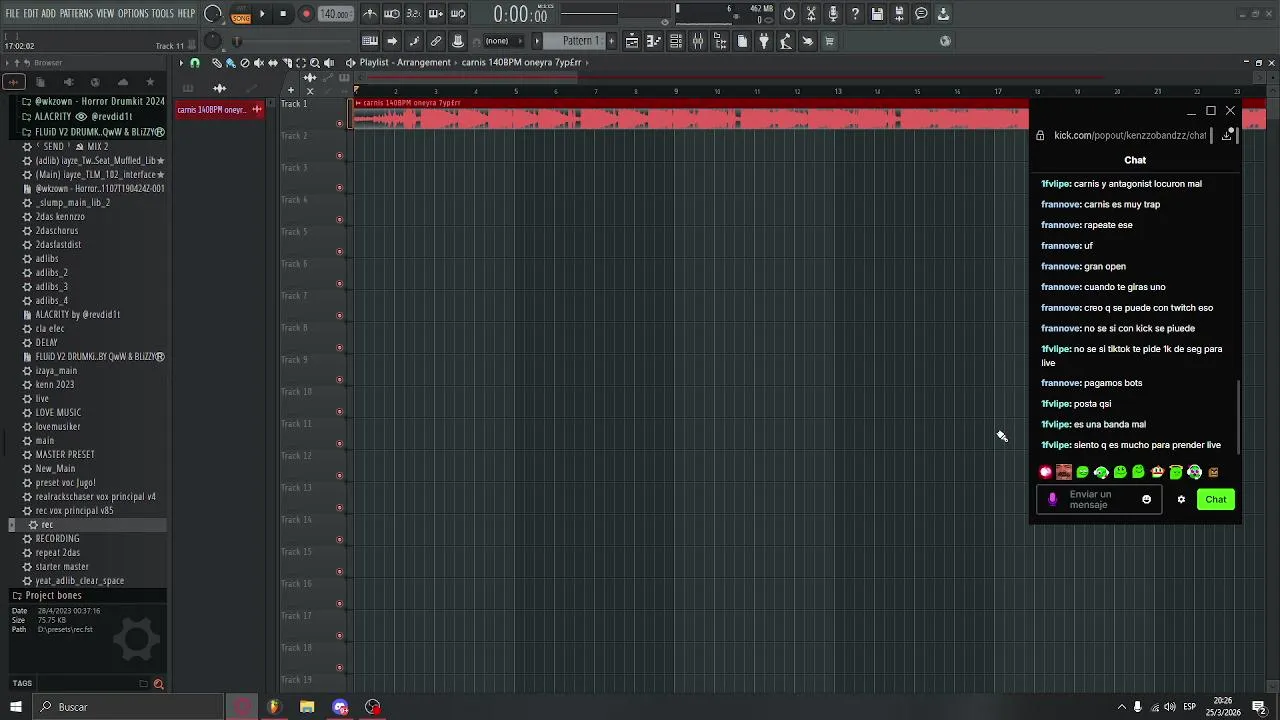This screenshot has width=1280, height=720.
Task: Toggle Pattern/Song mode button
Action: tap(241, 14)
